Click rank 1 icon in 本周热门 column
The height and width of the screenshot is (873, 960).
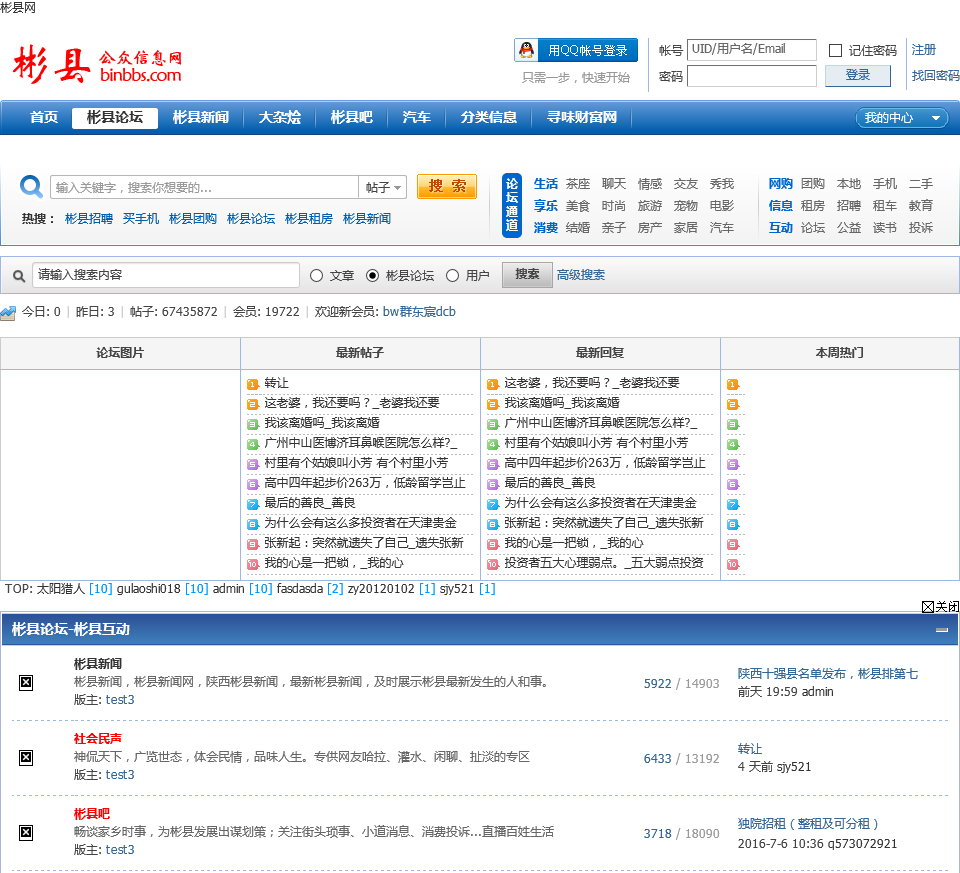[x=733, y=384]
